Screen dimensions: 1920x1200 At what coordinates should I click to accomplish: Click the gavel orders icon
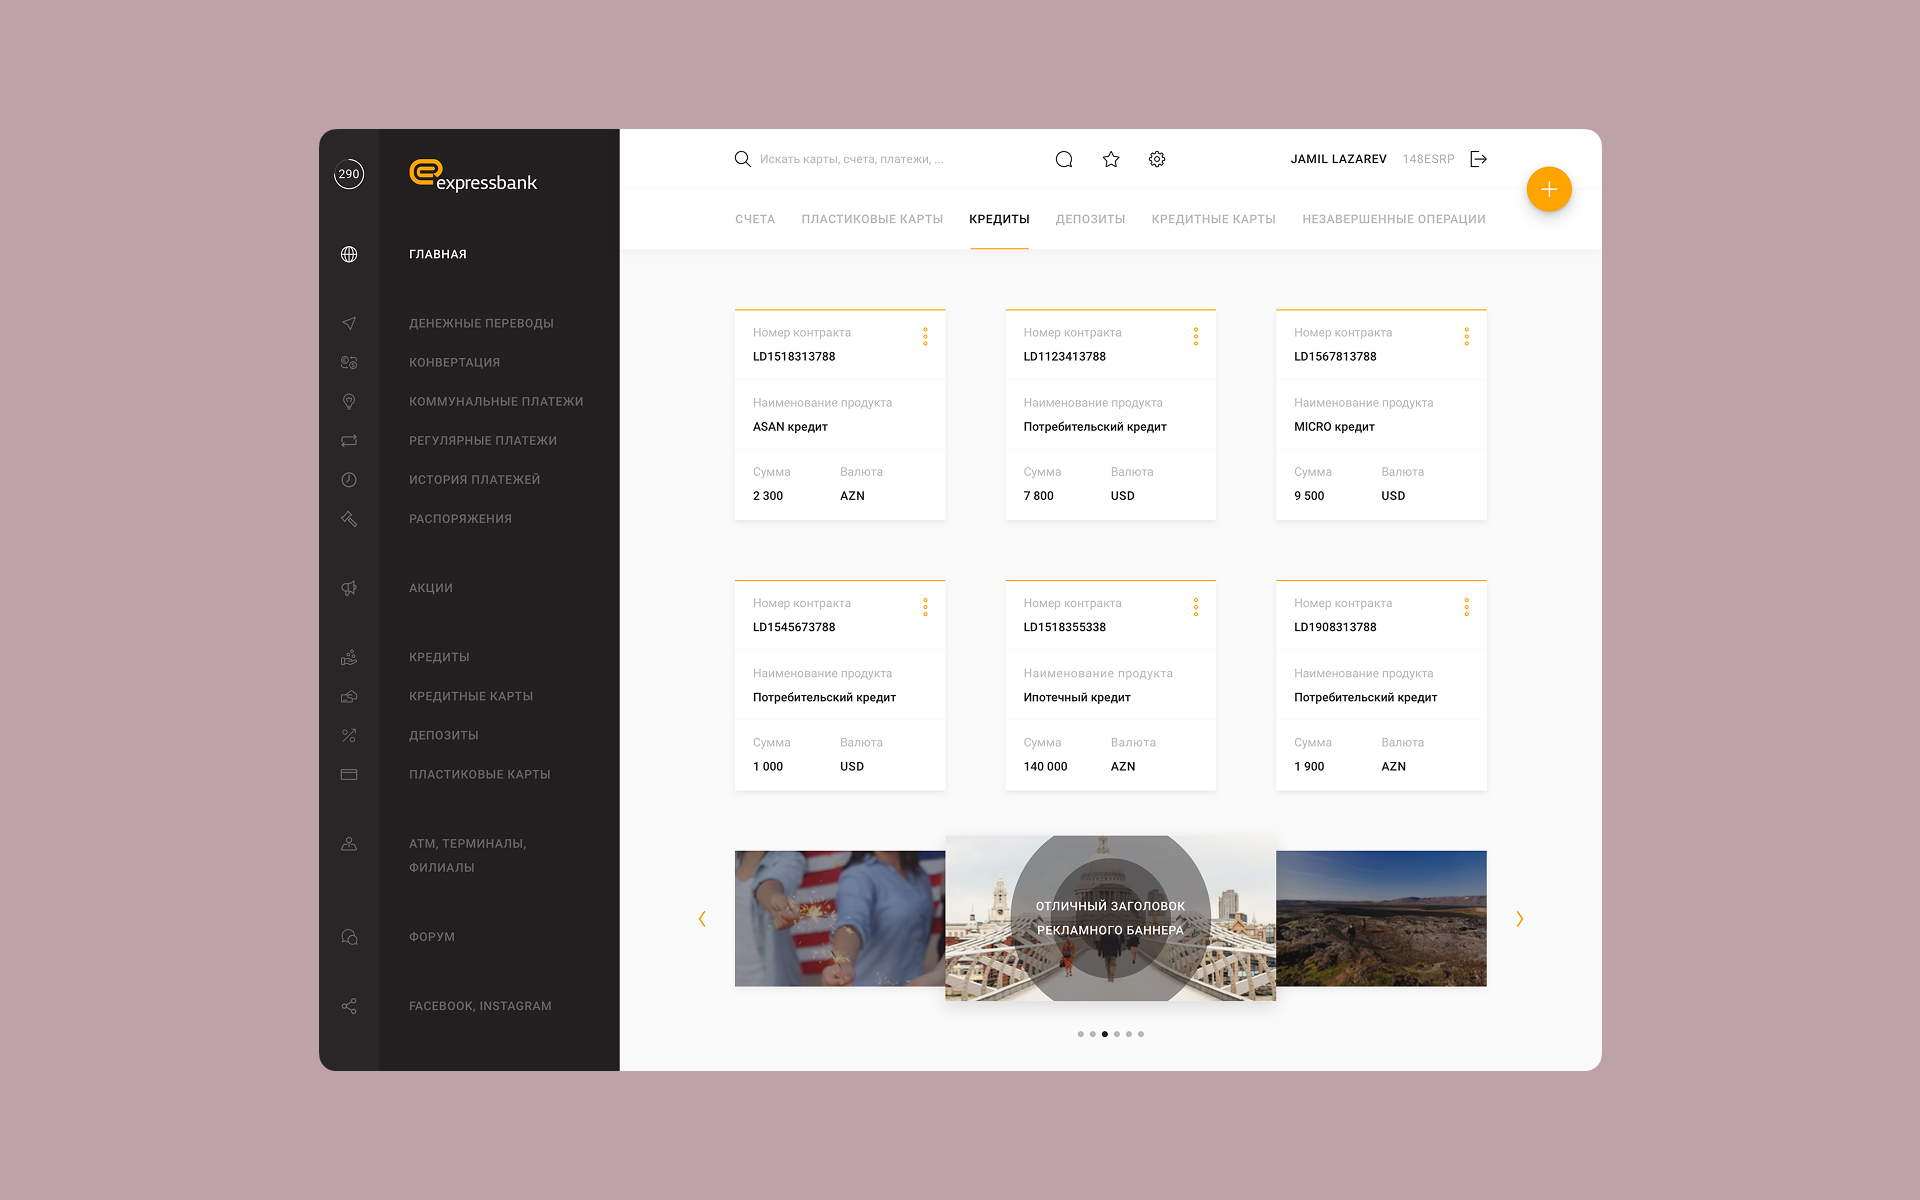click(x=349, y=519)
